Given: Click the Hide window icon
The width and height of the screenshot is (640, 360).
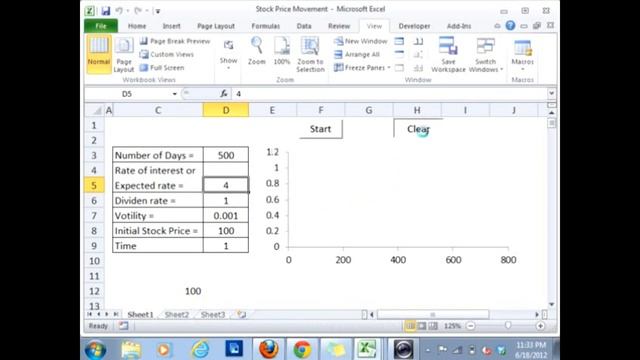Looking at the screenshot, I should pyautogui.click(x=399, y=54).
